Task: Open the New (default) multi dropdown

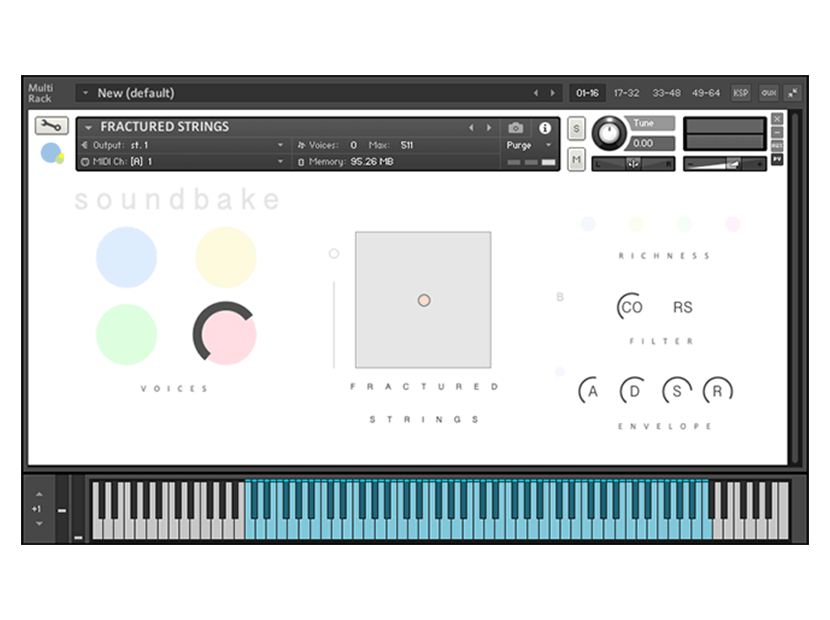Action: pos(85,93)
